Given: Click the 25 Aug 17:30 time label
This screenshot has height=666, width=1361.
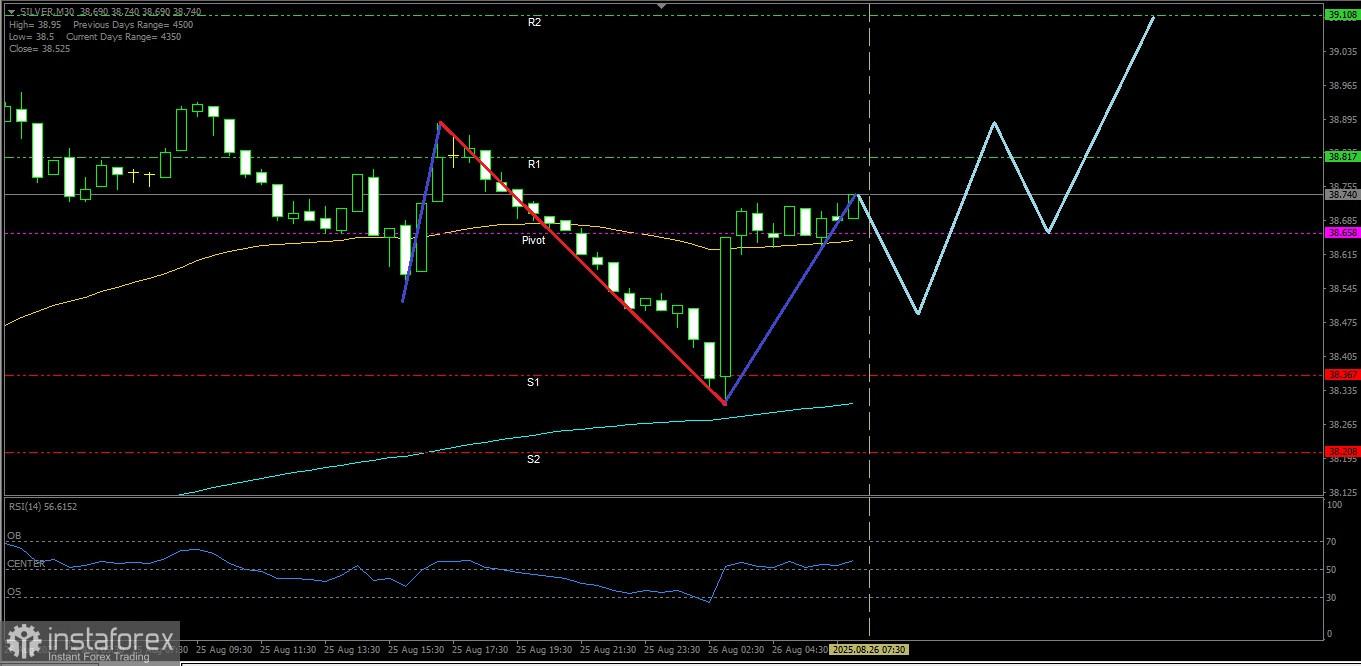Looking at the screenshot, I should pos(480,649).
